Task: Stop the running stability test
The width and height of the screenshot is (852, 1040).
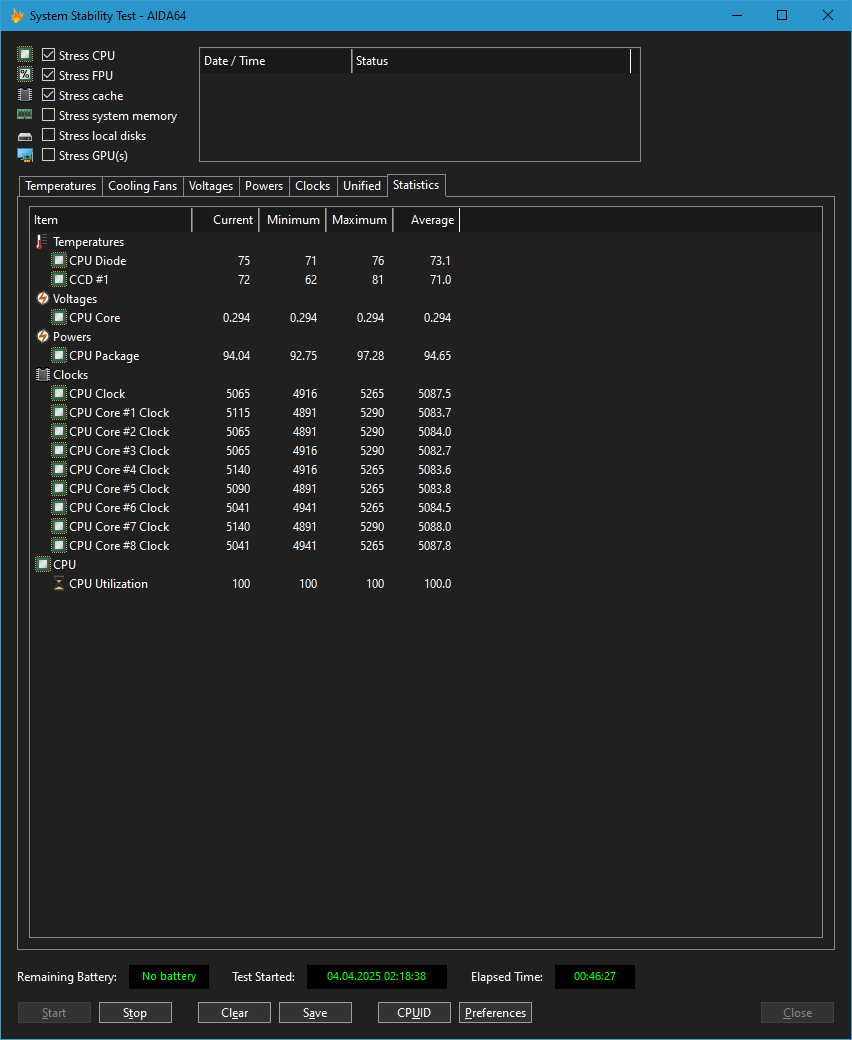Action: [x=135, y=1013]
